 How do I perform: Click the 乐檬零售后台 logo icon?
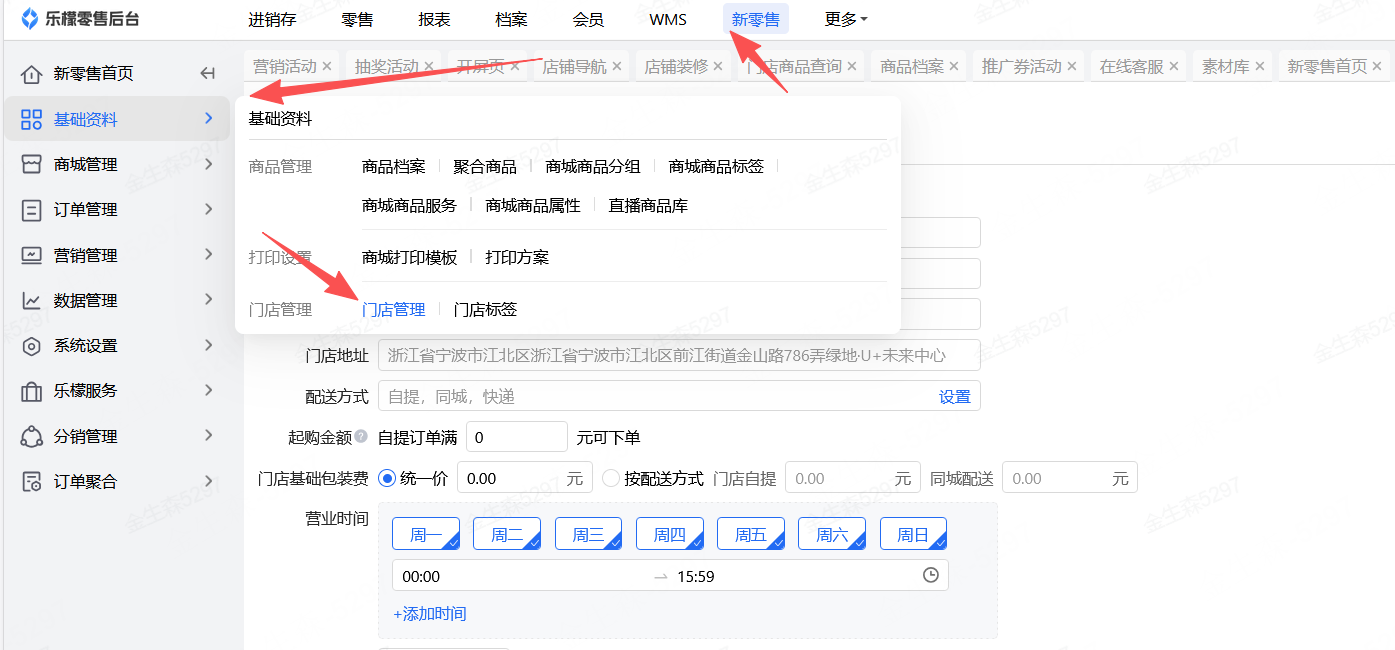pyautogui.click(x=30, y=19)
